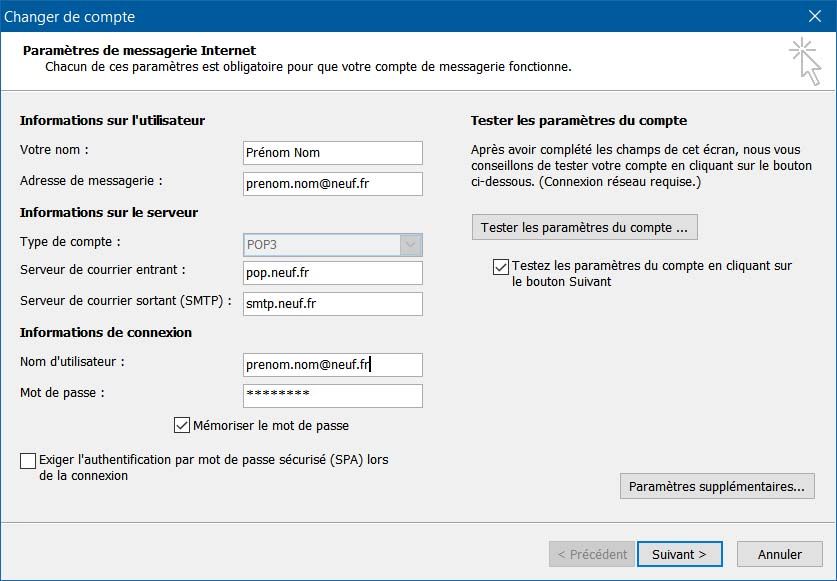Close the 'Changer de compte' window
Viewport: 837px width, 581px height.
tap(818, 16)
